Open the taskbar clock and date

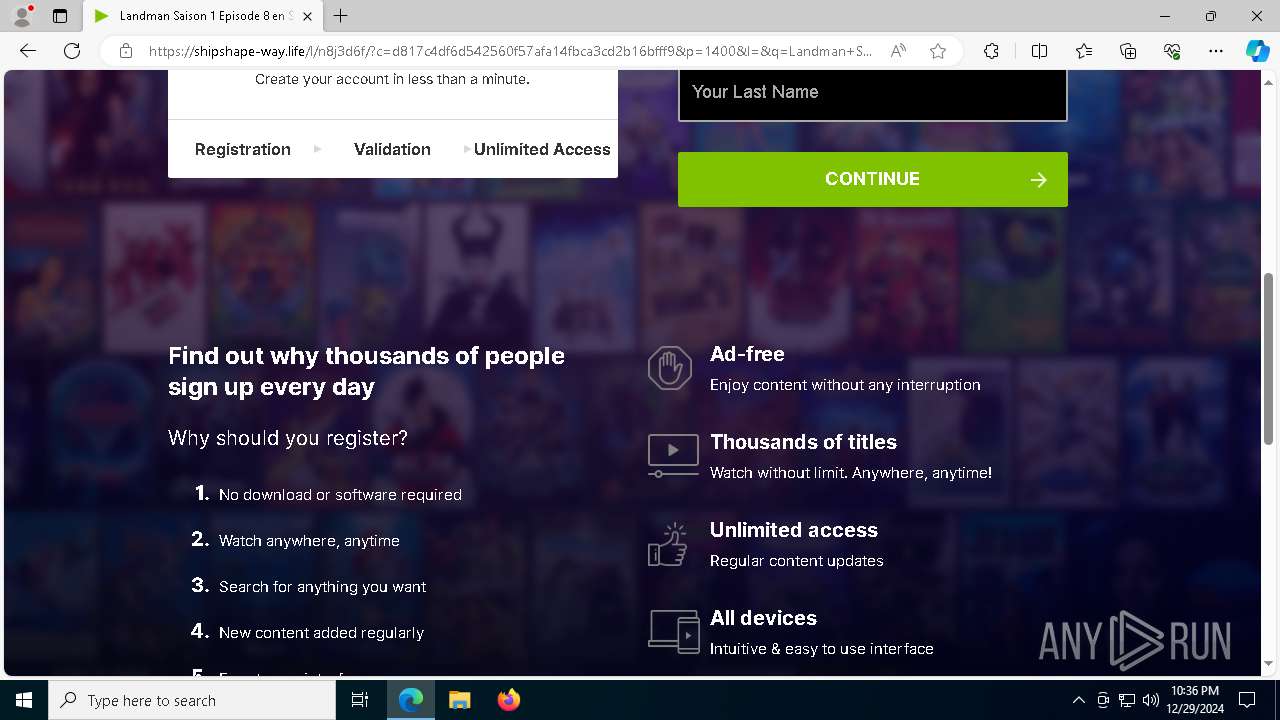[x=1195, y=700]
